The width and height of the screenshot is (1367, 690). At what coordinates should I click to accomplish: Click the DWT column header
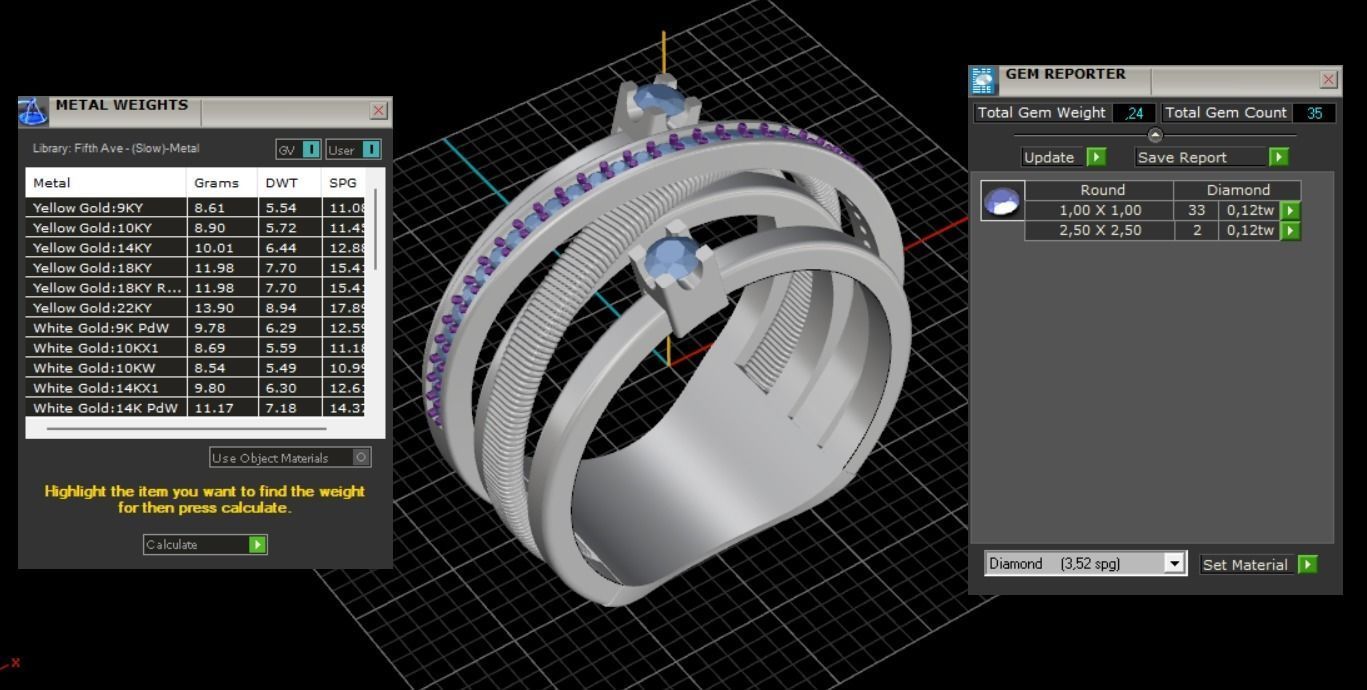289,183
